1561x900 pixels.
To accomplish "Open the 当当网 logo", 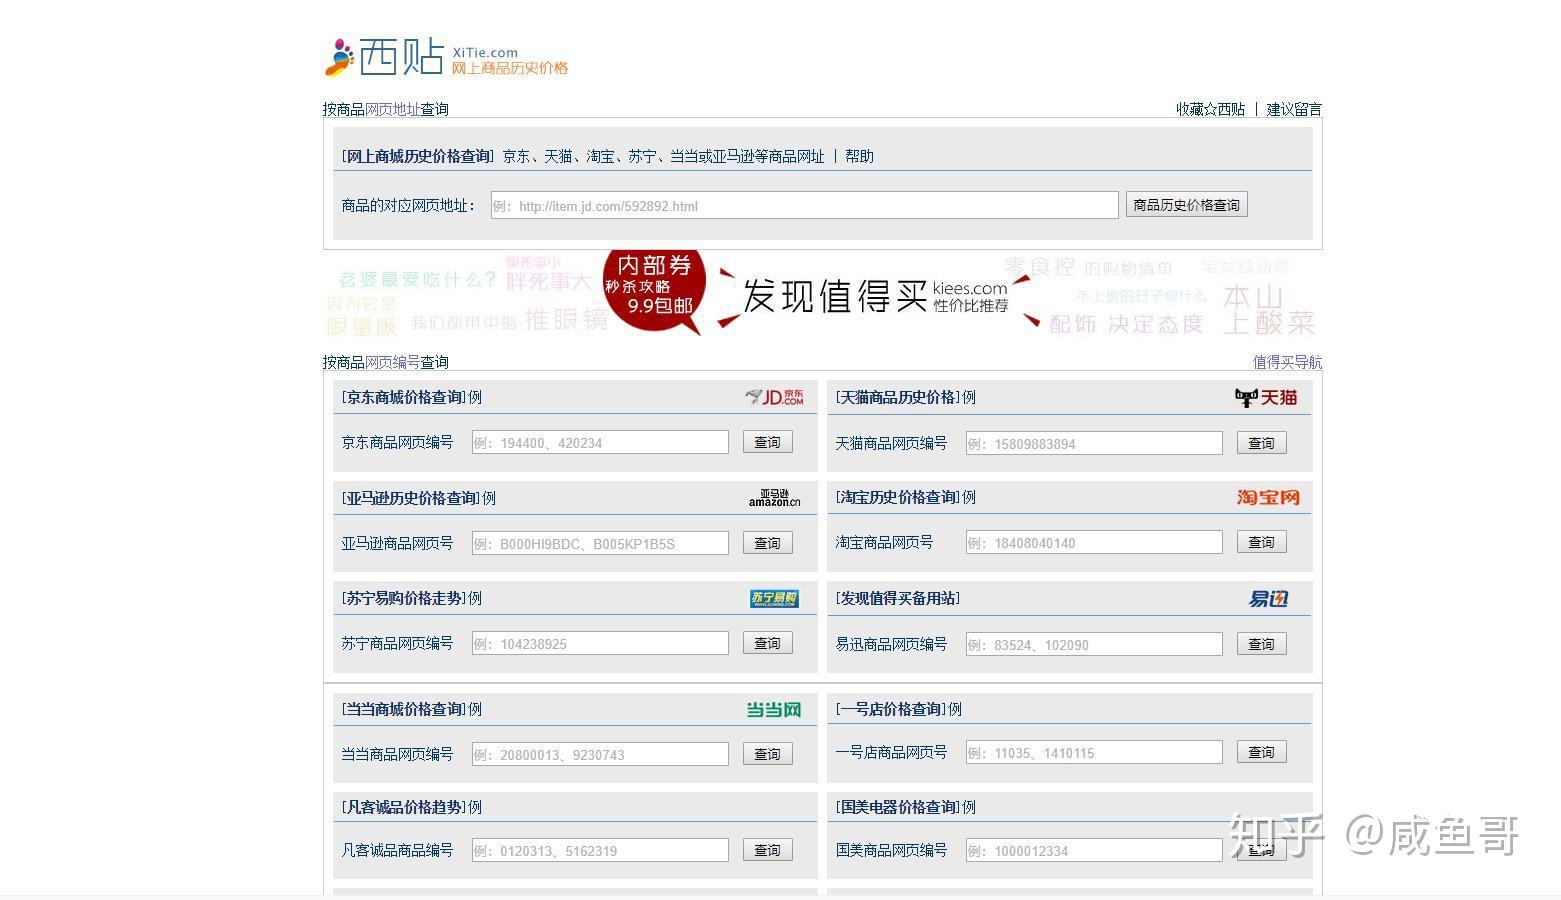I will 774,709.
